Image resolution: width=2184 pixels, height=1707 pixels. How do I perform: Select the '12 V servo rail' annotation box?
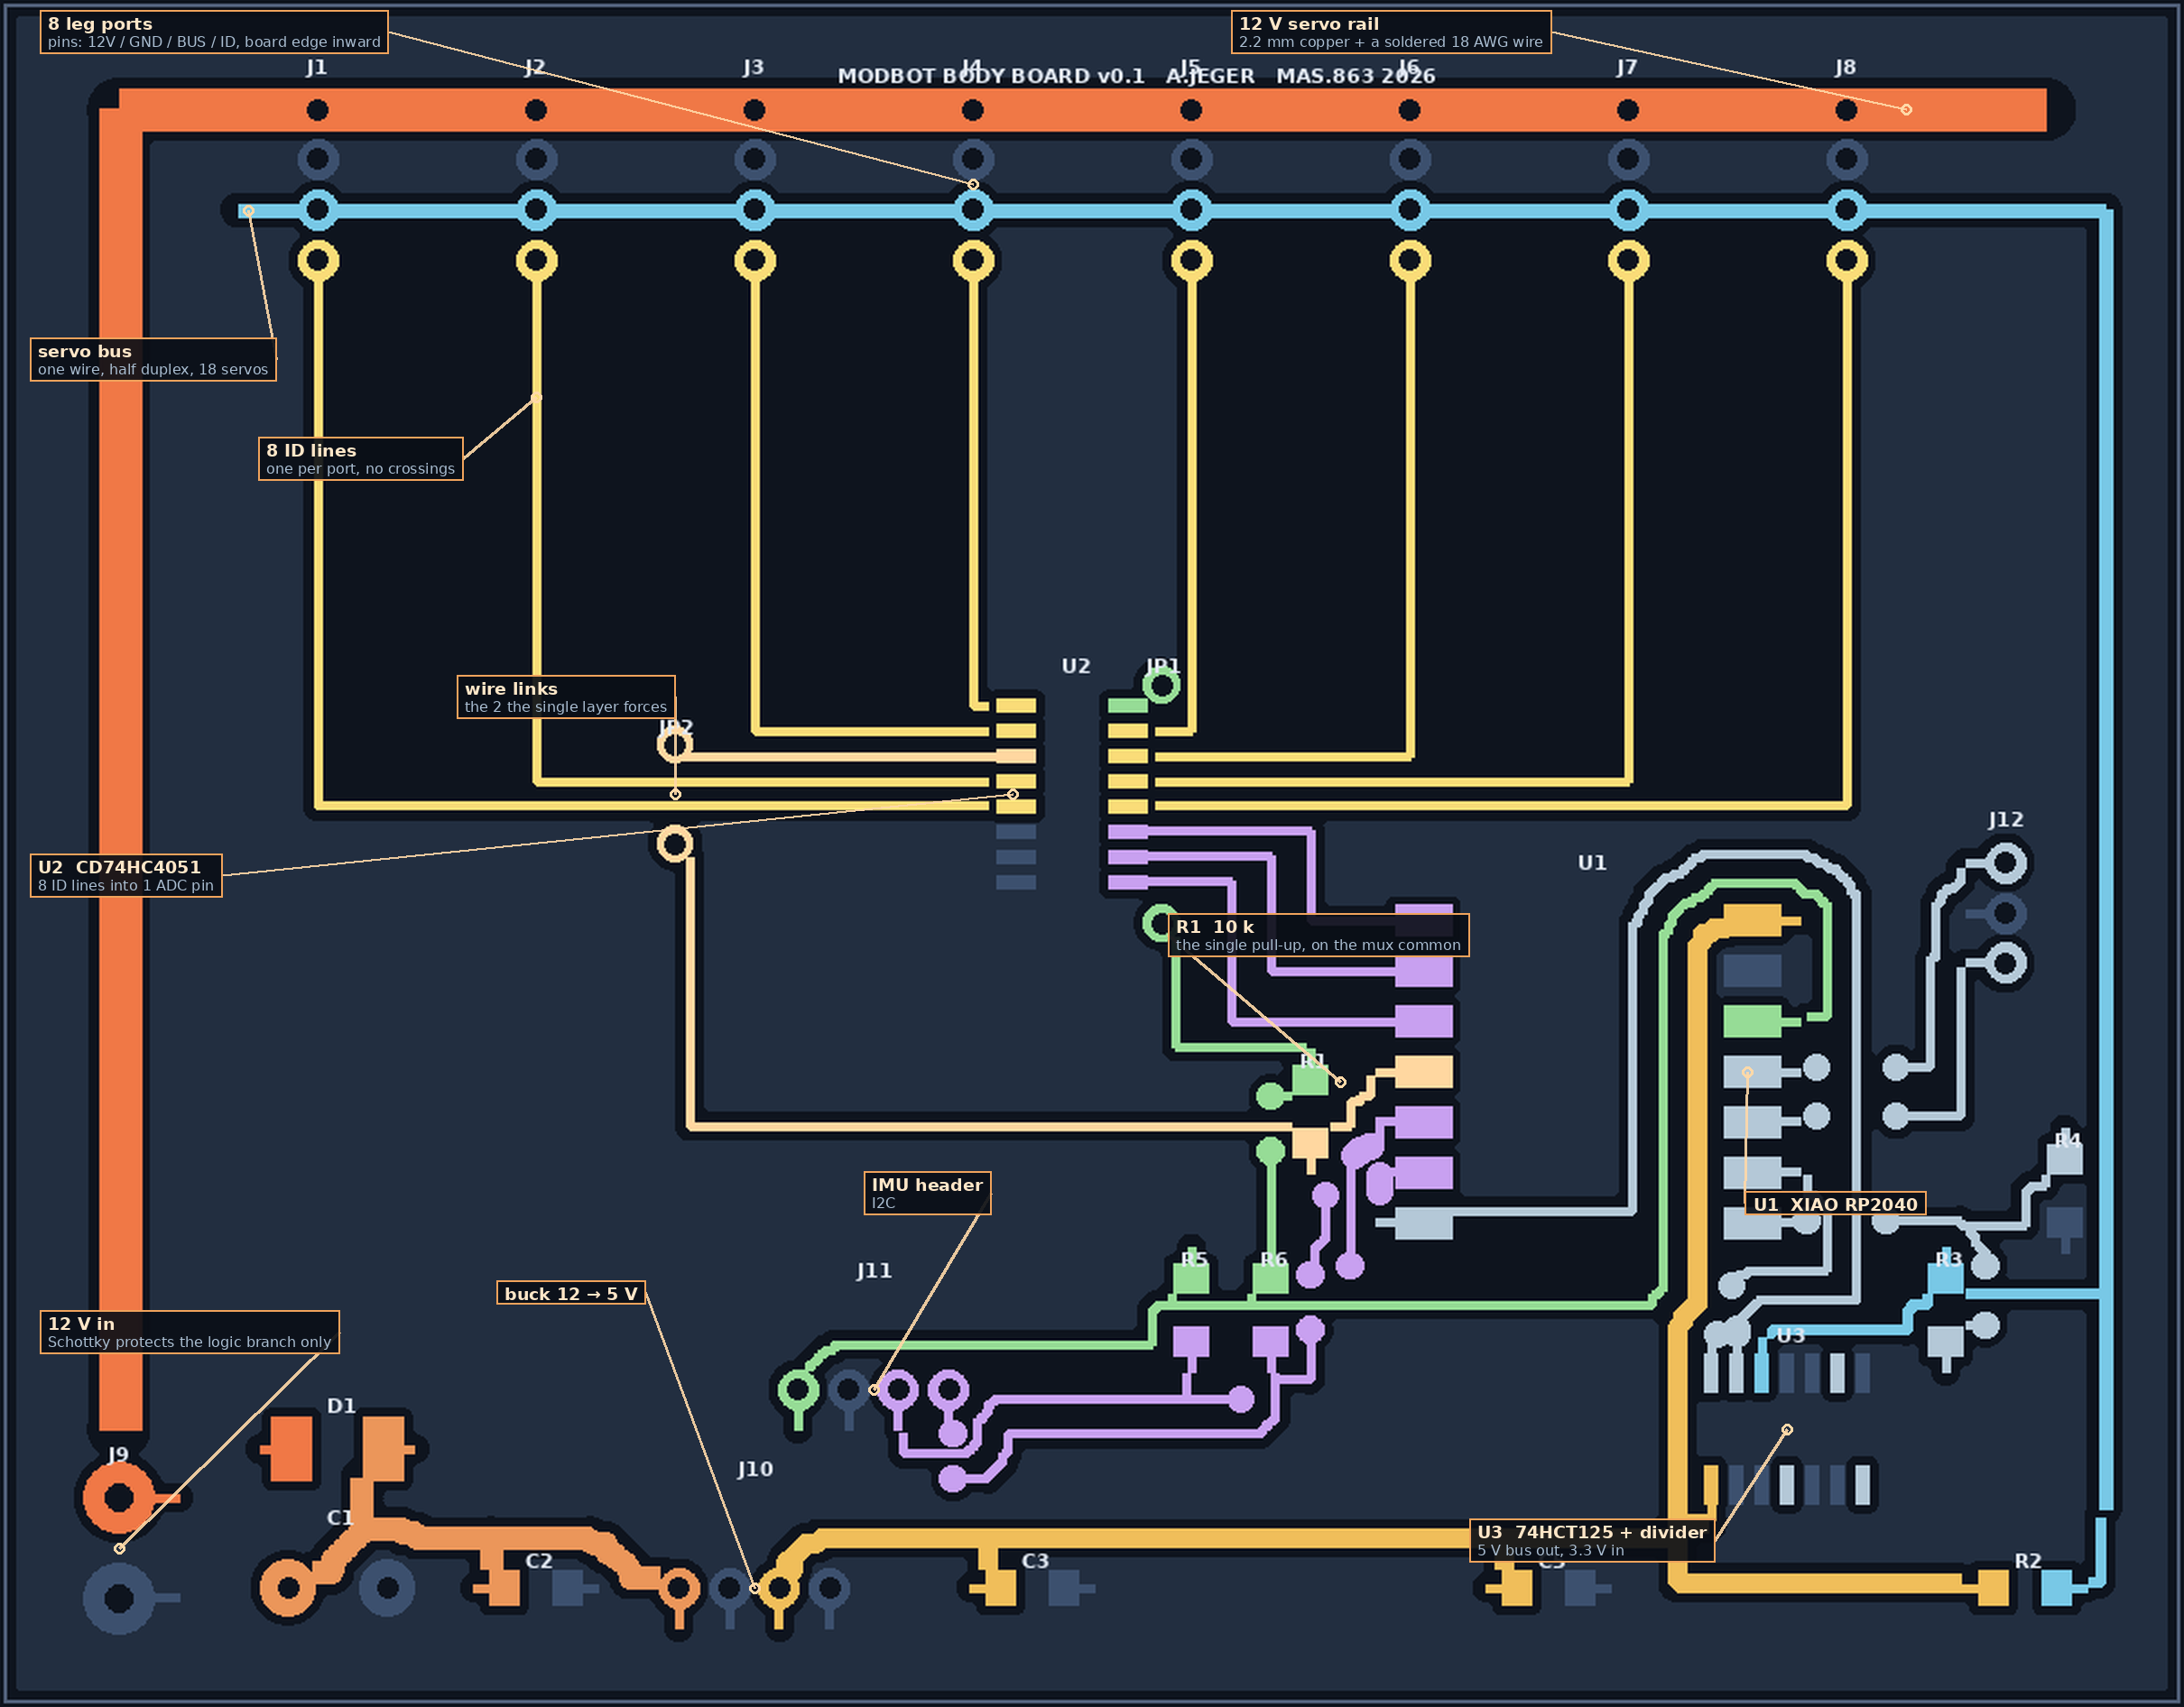pos(1391,32)
